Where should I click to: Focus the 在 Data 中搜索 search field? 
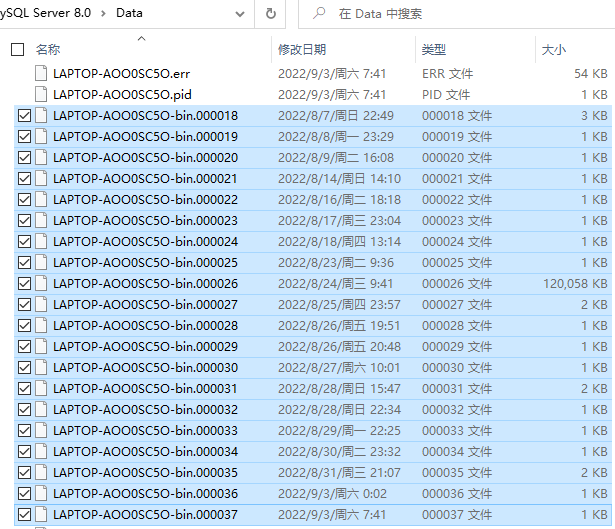(x=457, y=14)
